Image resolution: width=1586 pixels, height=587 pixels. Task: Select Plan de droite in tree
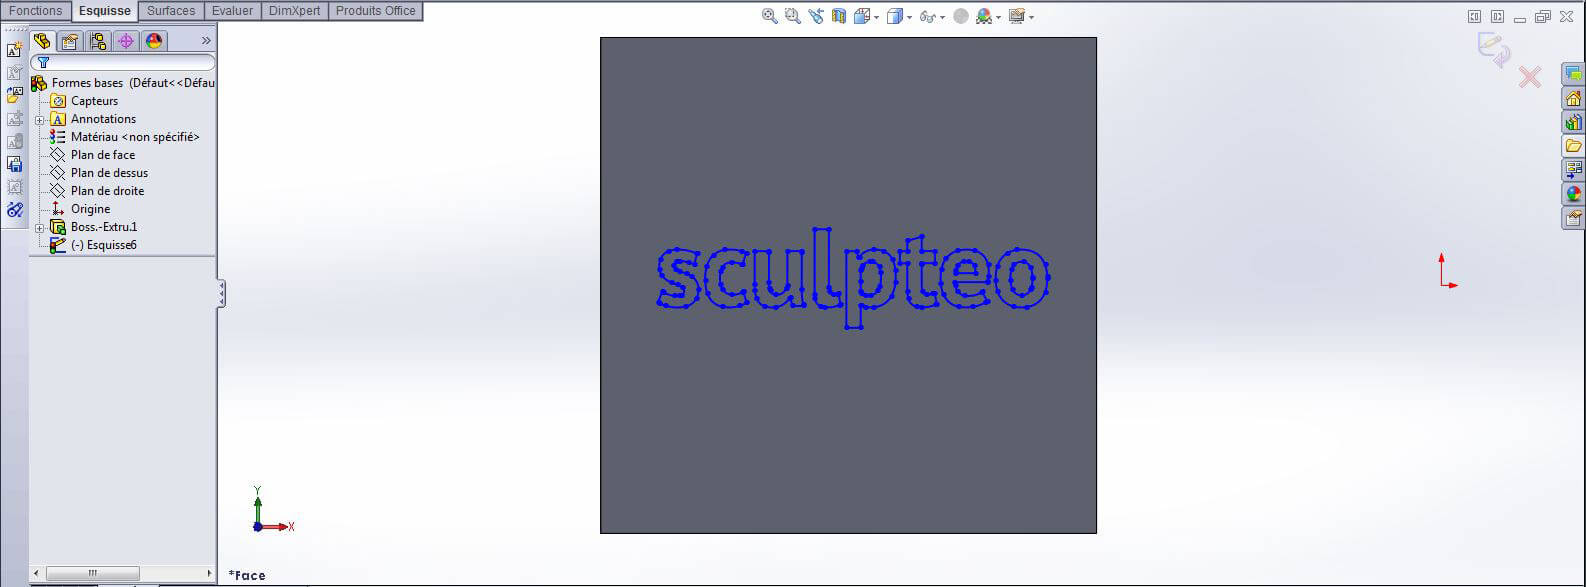pos(97,191)
